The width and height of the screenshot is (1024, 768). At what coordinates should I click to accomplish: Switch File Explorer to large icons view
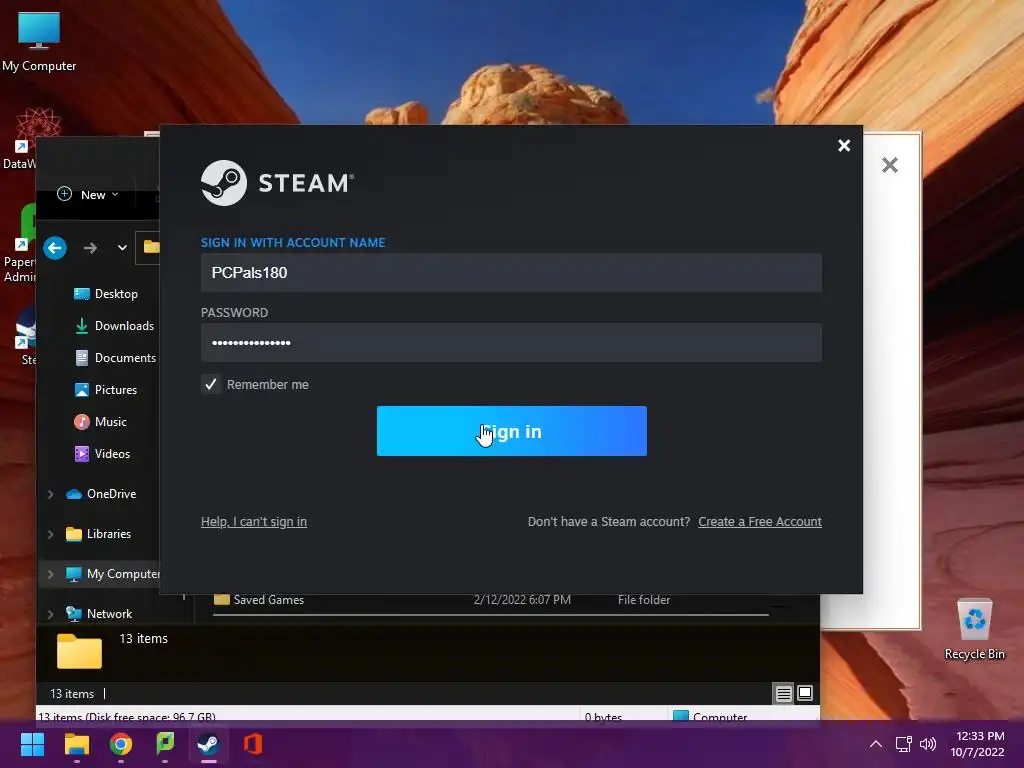(805, 694)
